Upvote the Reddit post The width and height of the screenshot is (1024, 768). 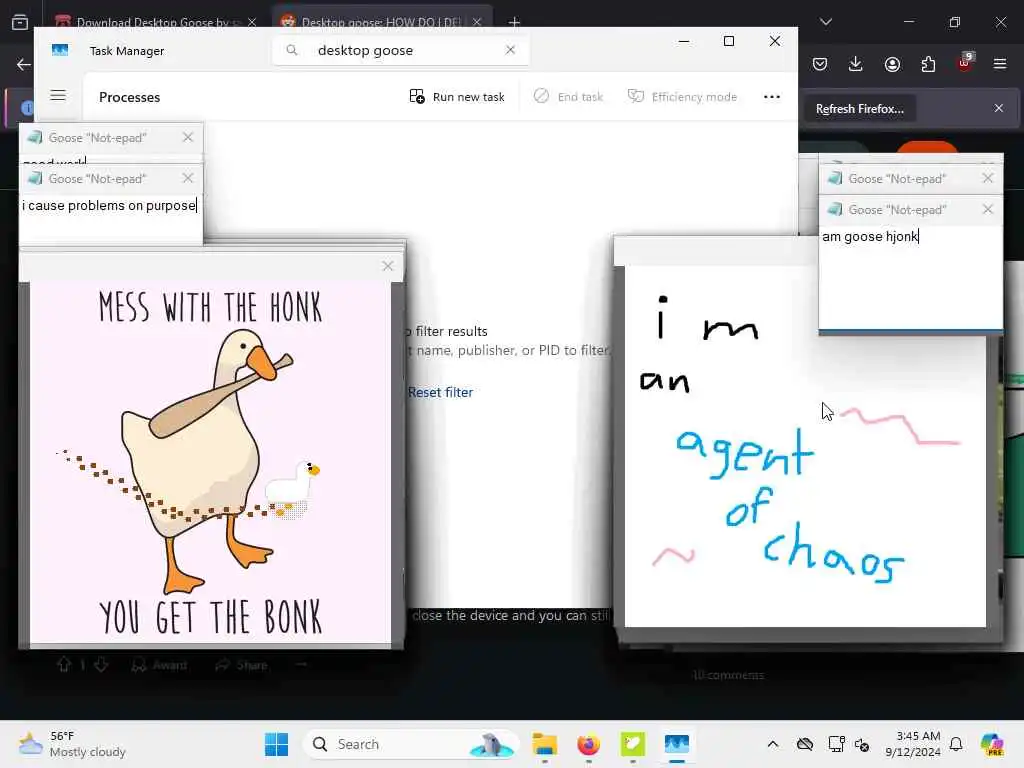[63, 664]
